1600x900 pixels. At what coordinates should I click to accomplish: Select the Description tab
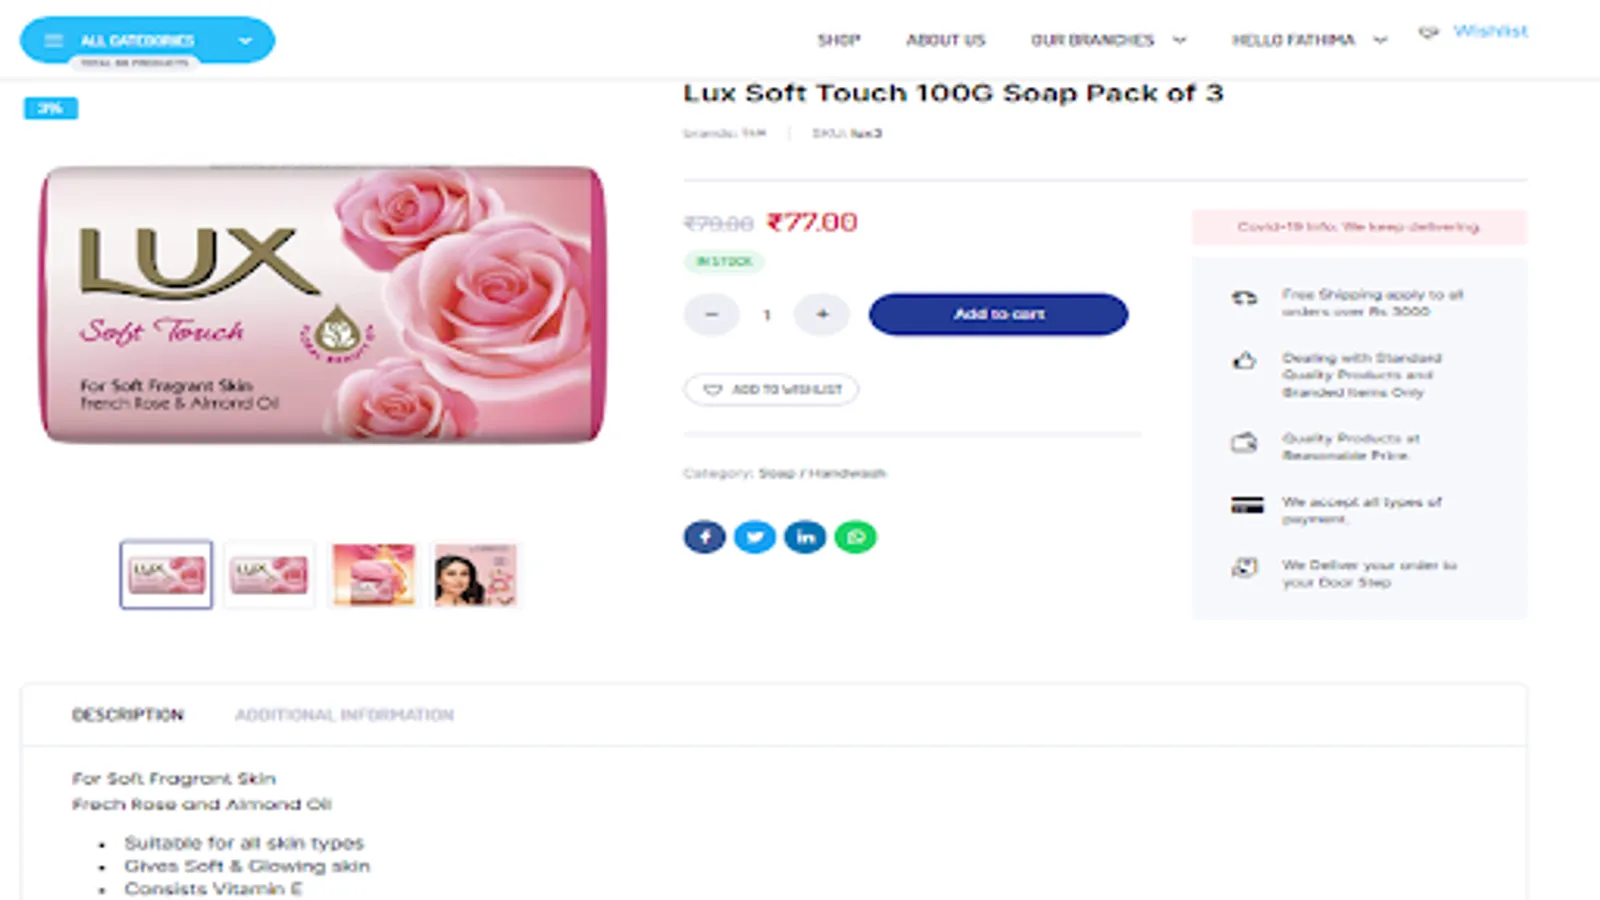(128, 715)
